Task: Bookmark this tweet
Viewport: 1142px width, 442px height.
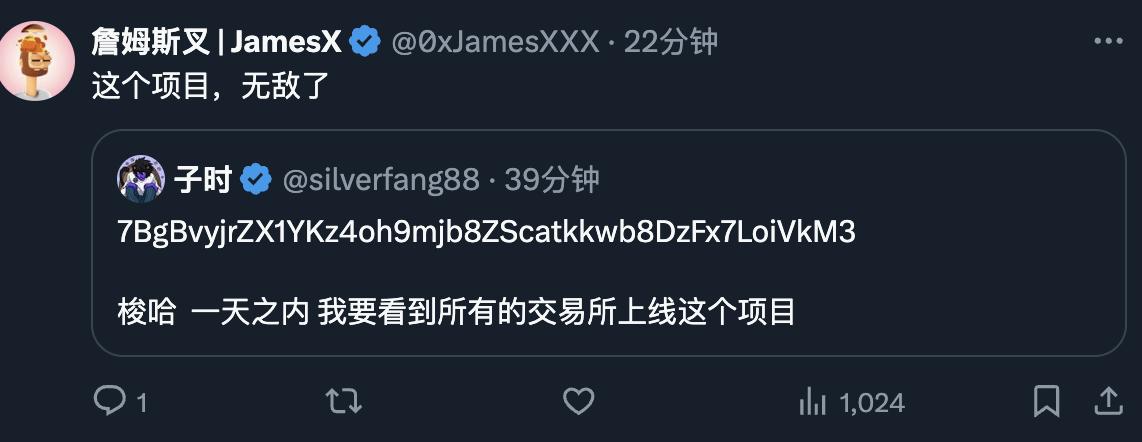Action: point(1047,401)
